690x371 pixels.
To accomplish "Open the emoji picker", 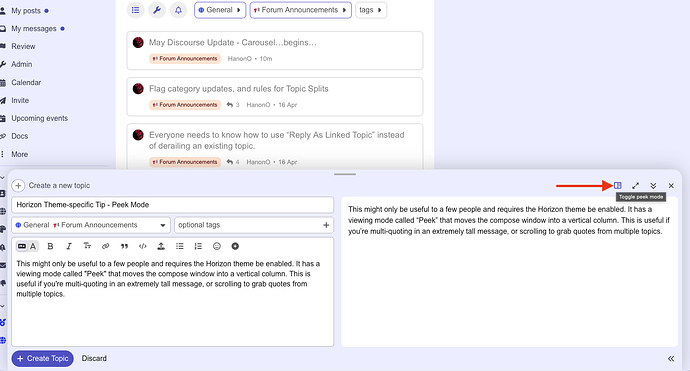I will click(217, 246).
